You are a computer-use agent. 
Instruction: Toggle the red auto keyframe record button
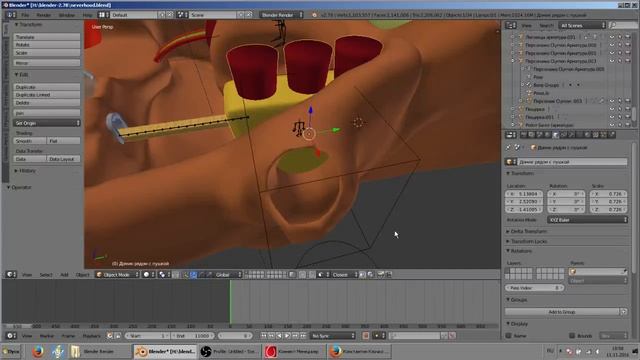(x=366, y=336)
